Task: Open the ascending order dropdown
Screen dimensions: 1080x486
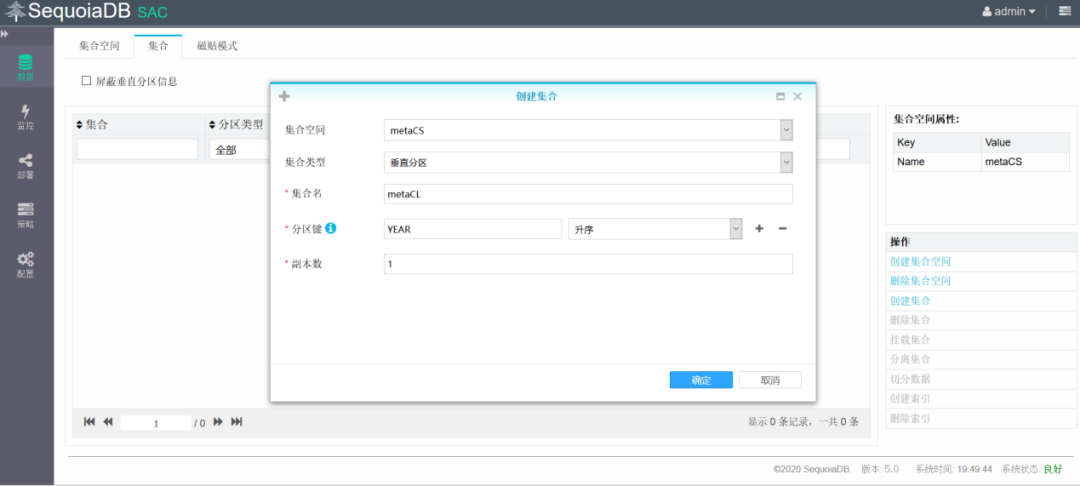Action: pos(655,229)
